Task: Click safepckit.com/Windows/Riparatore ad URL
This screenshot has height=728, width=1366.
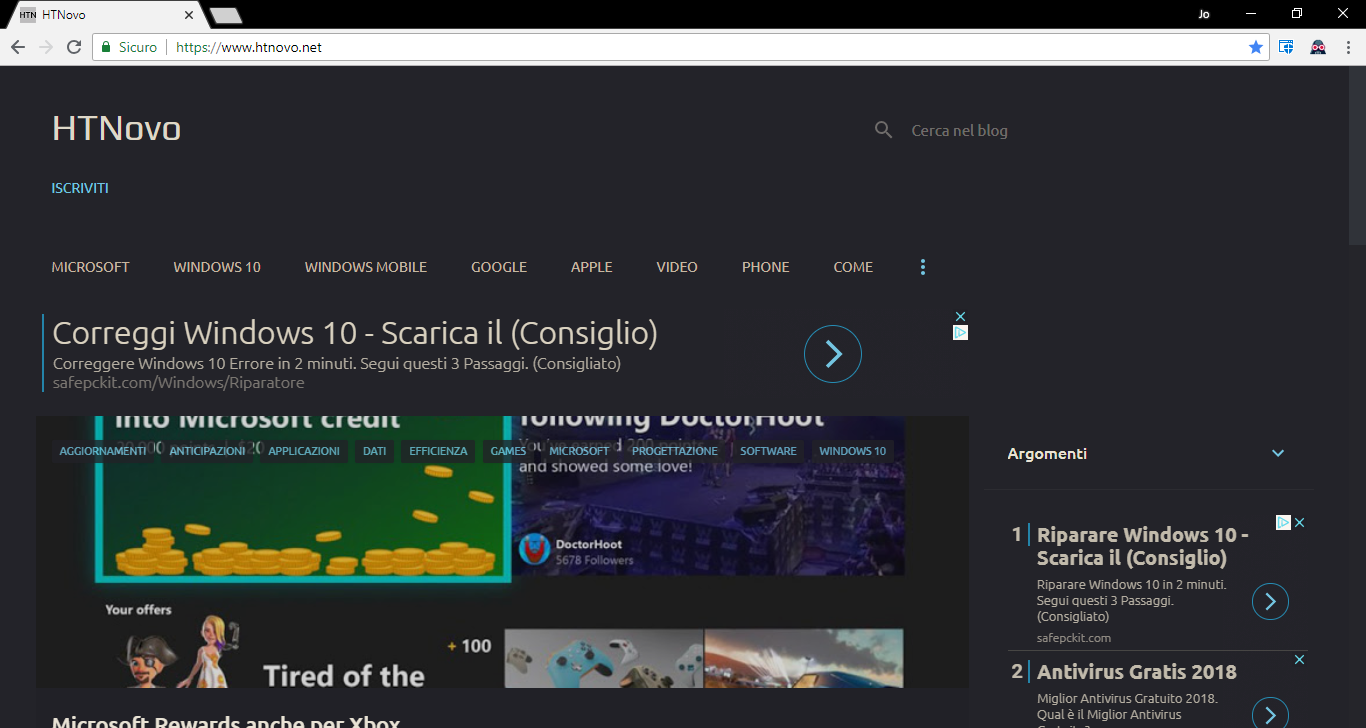Action: click(178, 383)
